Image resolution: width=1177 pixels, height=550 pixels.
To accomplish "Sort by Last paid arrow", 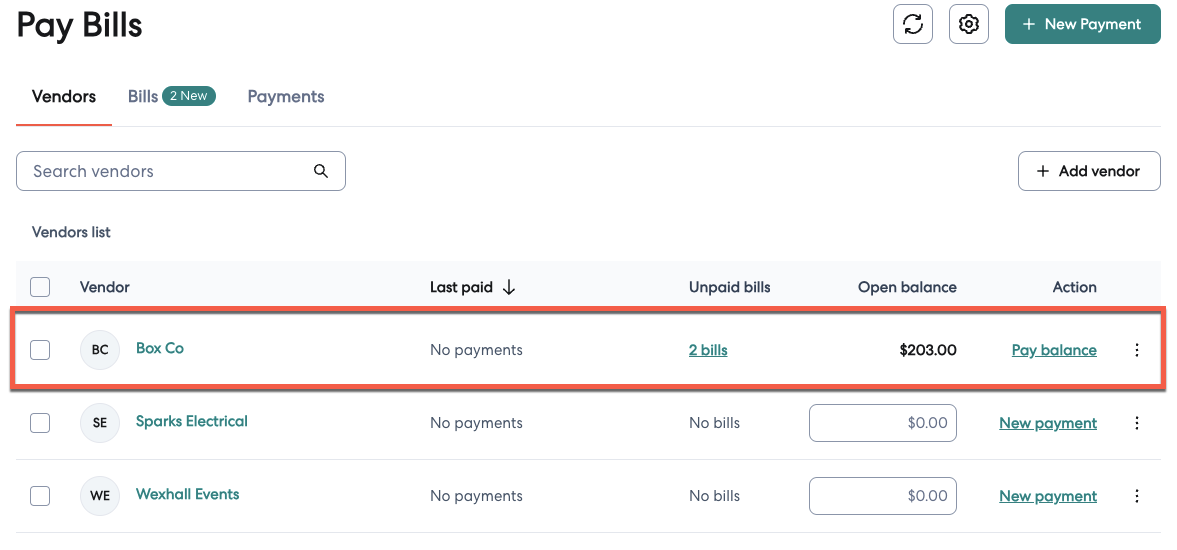I will [509, 287].
